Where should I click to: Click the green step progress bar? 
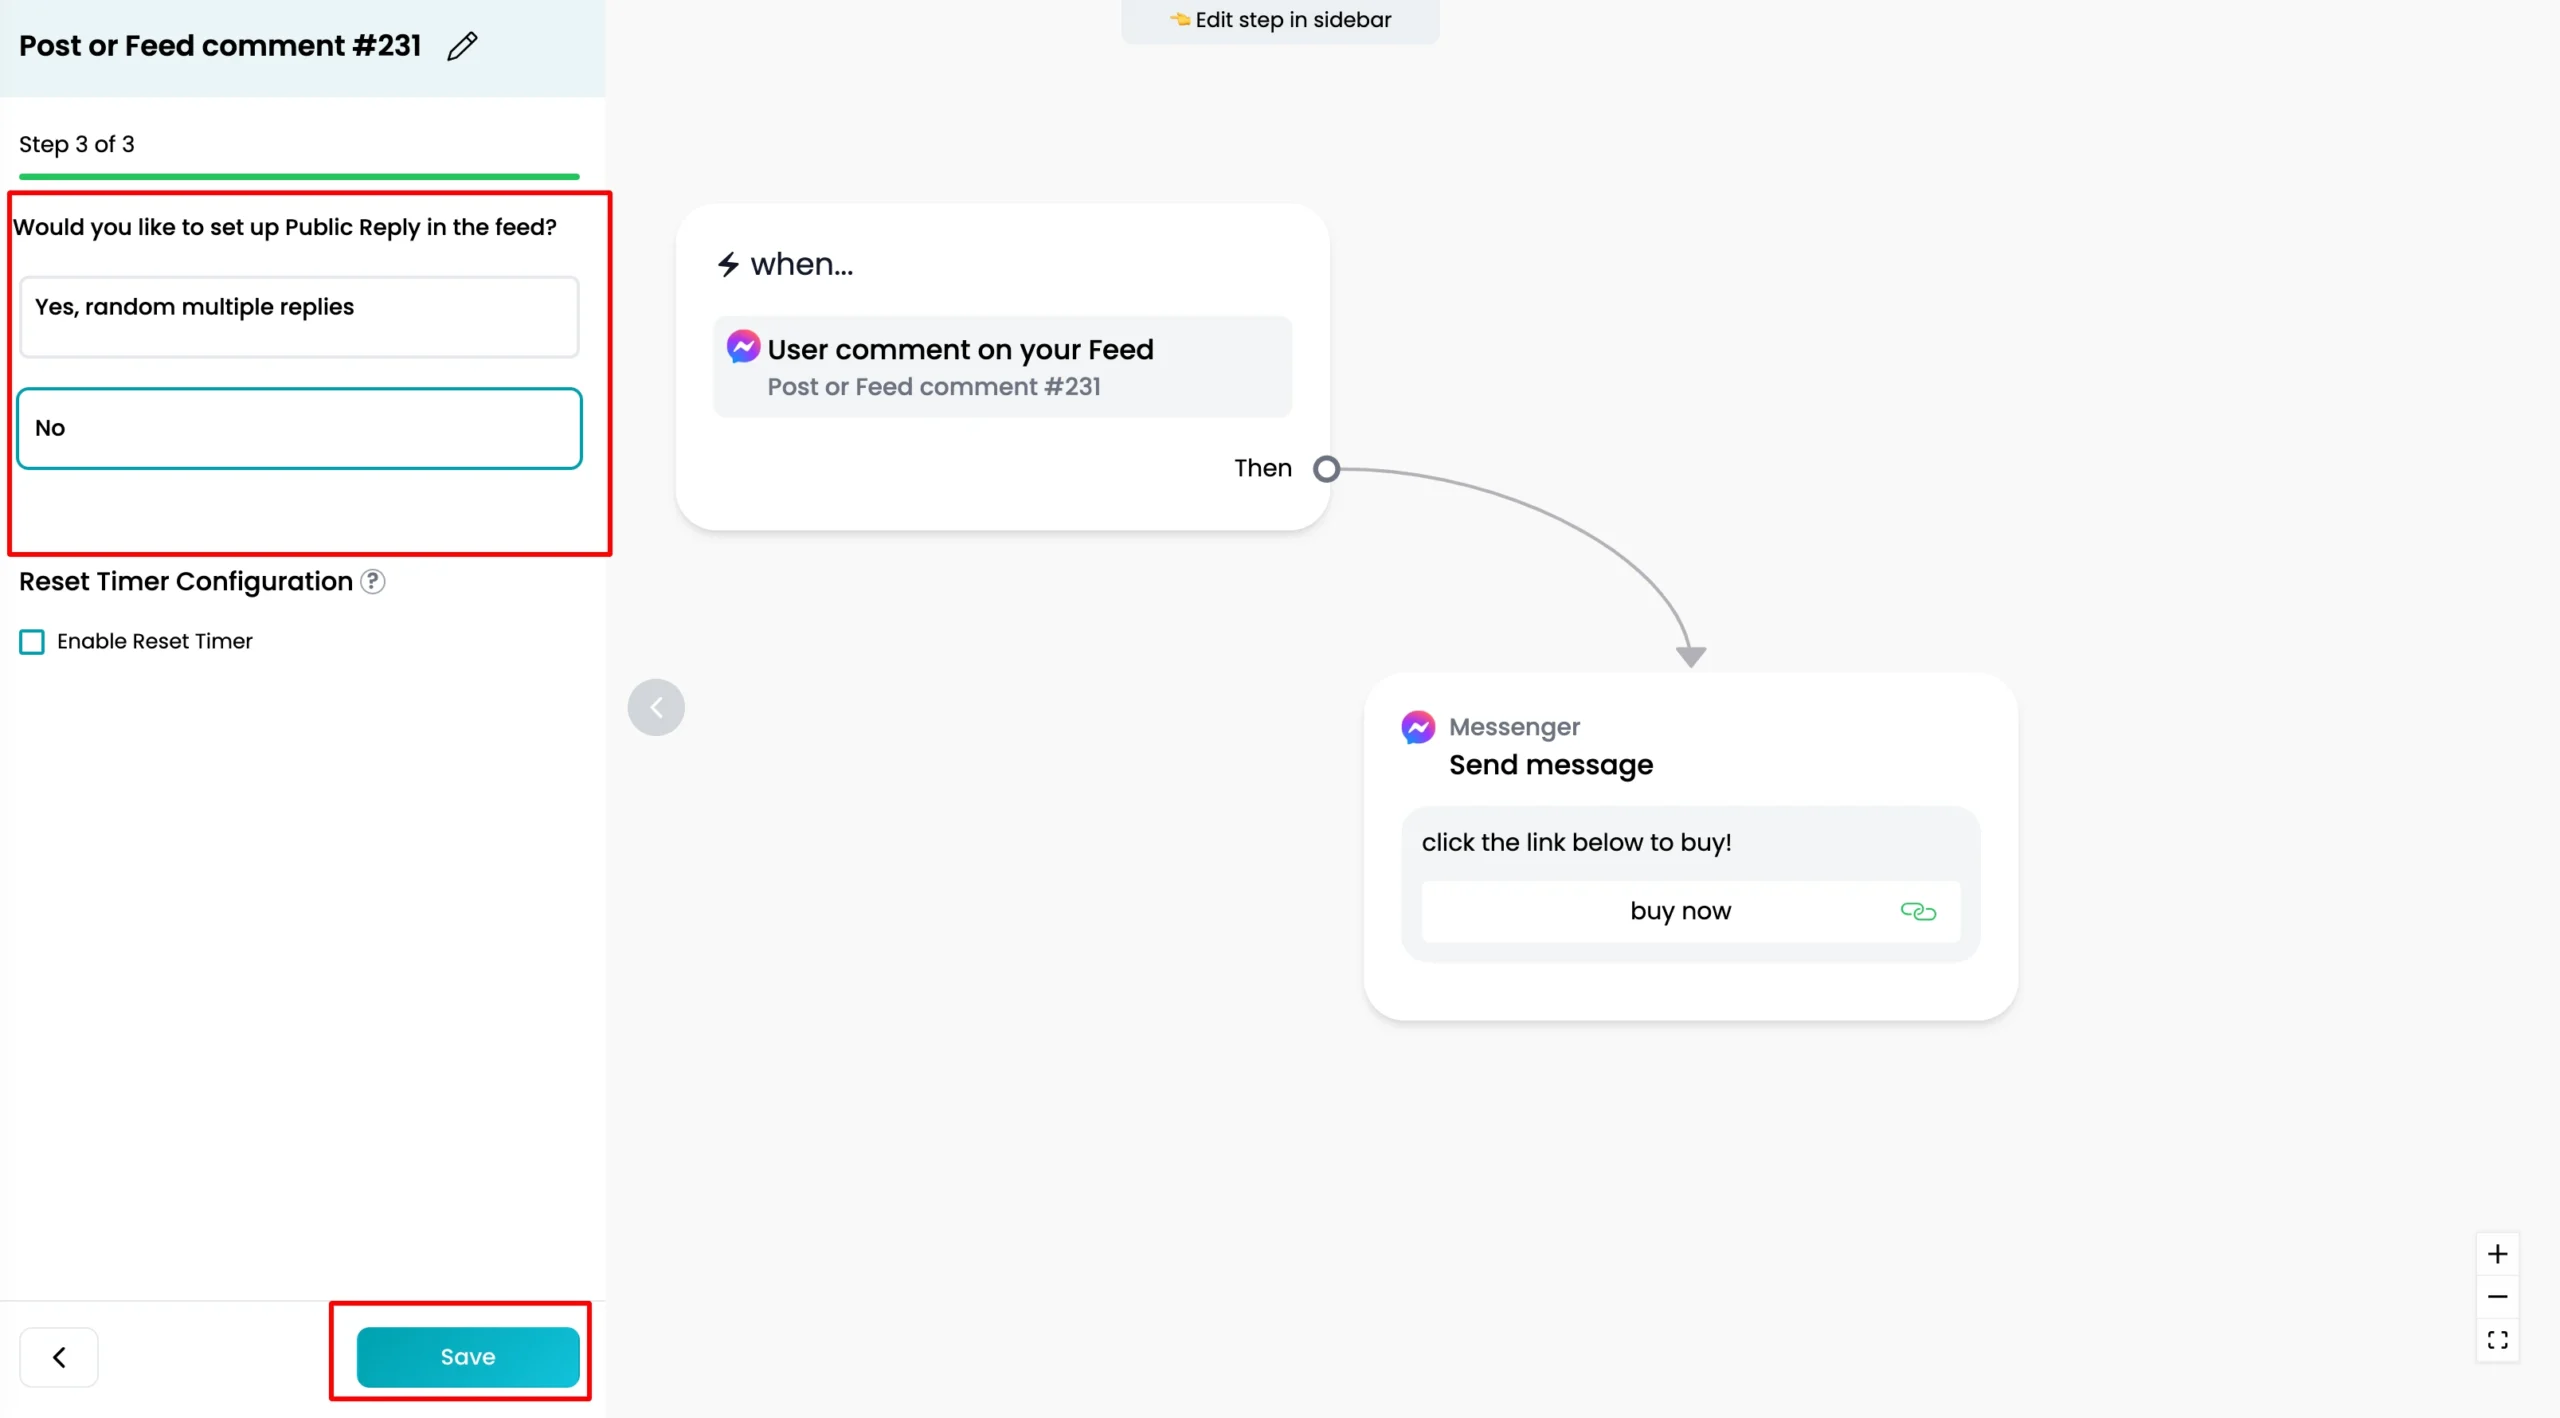point(299,177)
